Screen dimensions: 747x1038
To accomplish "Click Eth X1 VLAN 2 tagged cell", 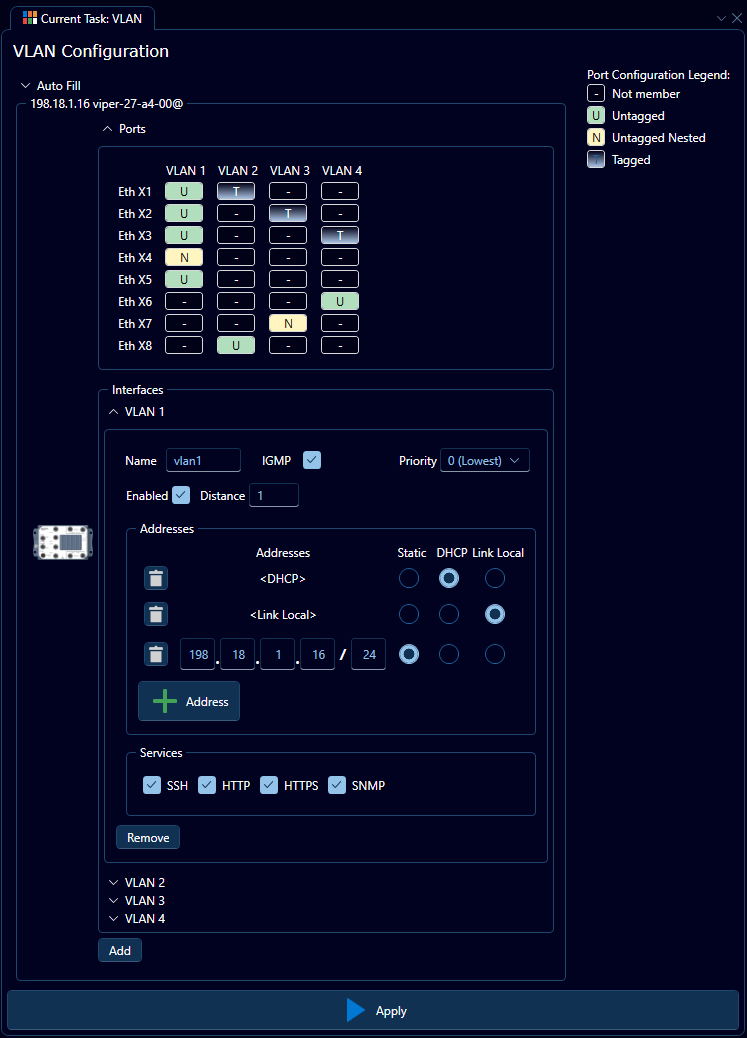I will click(x=236, y=191).
